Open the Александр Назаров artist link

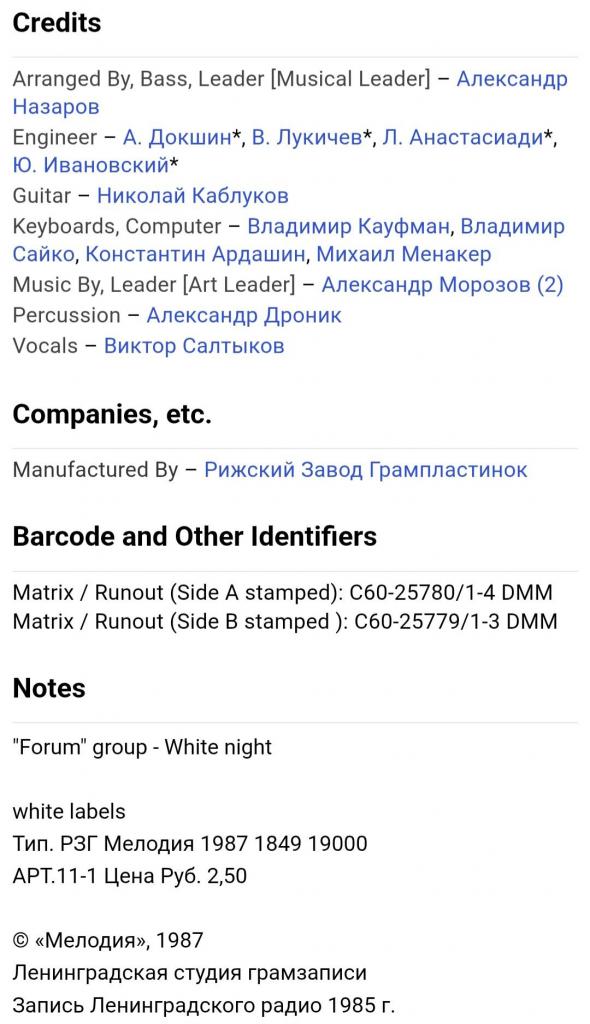pyautogui.click(x=512, y=79)
